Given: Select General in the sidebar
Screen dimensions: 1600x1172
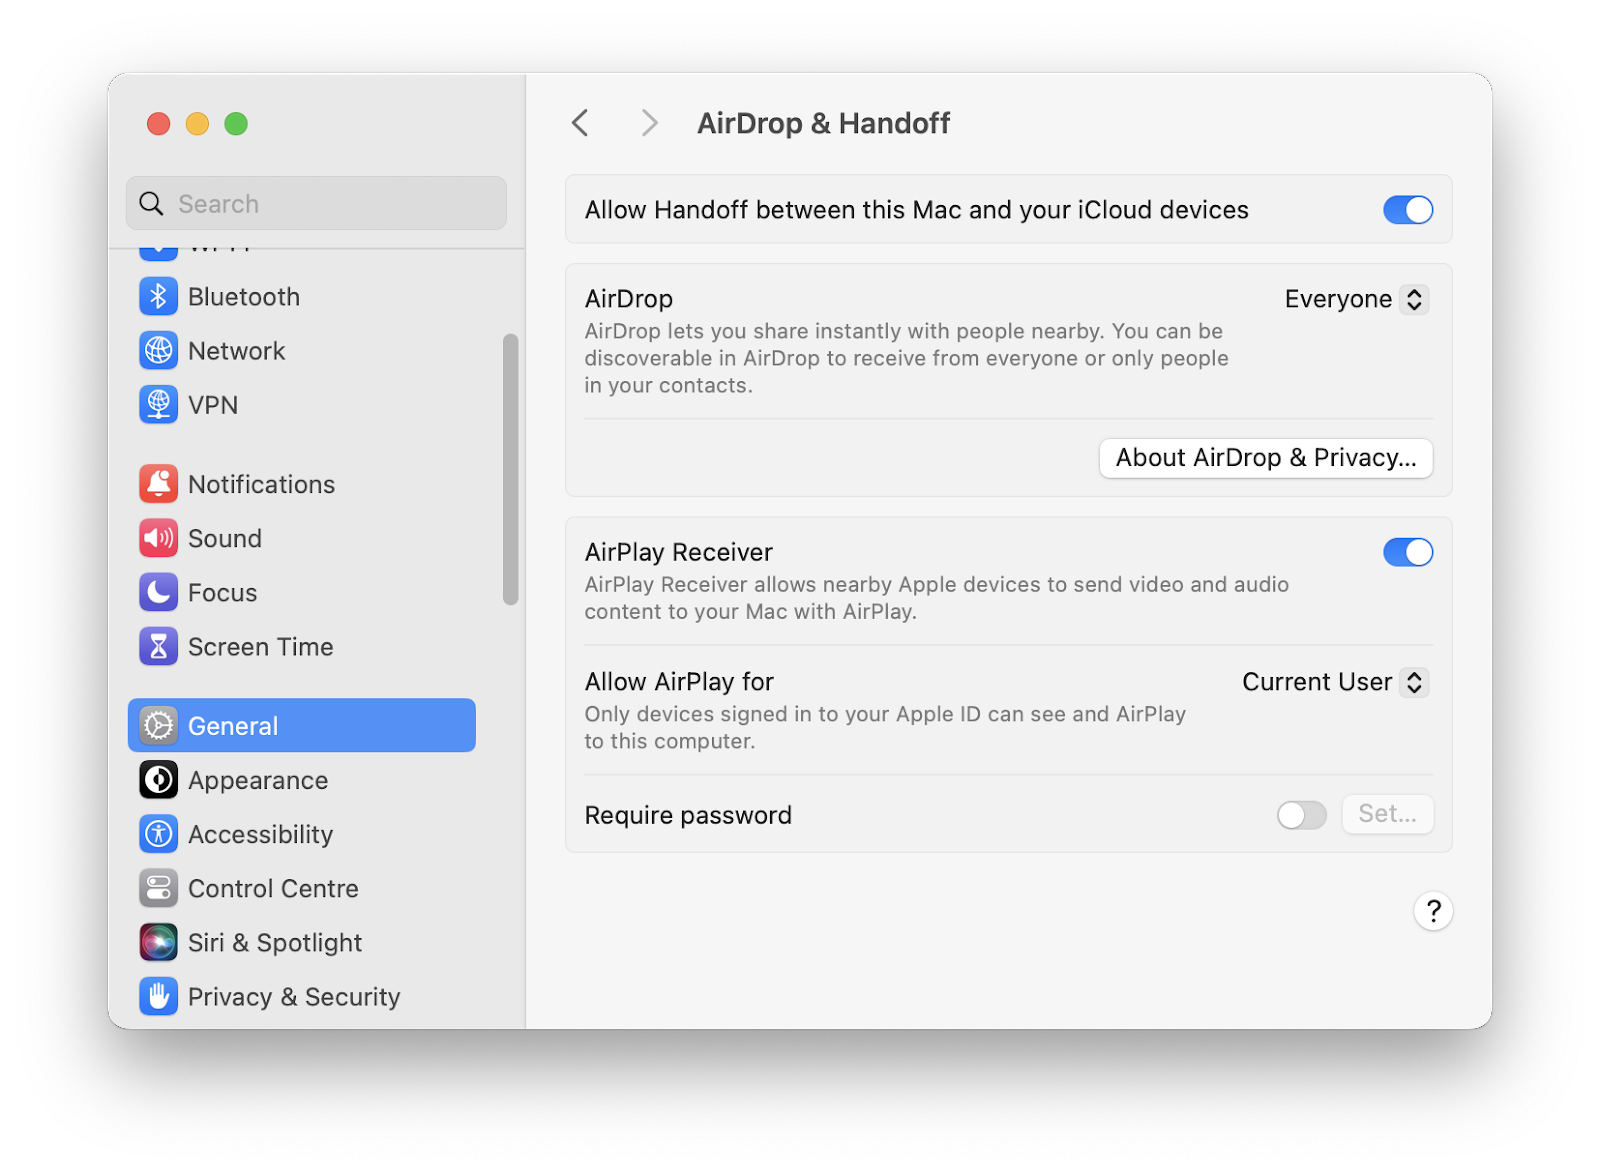Looking at the screenshot, I should click(233, 725).
